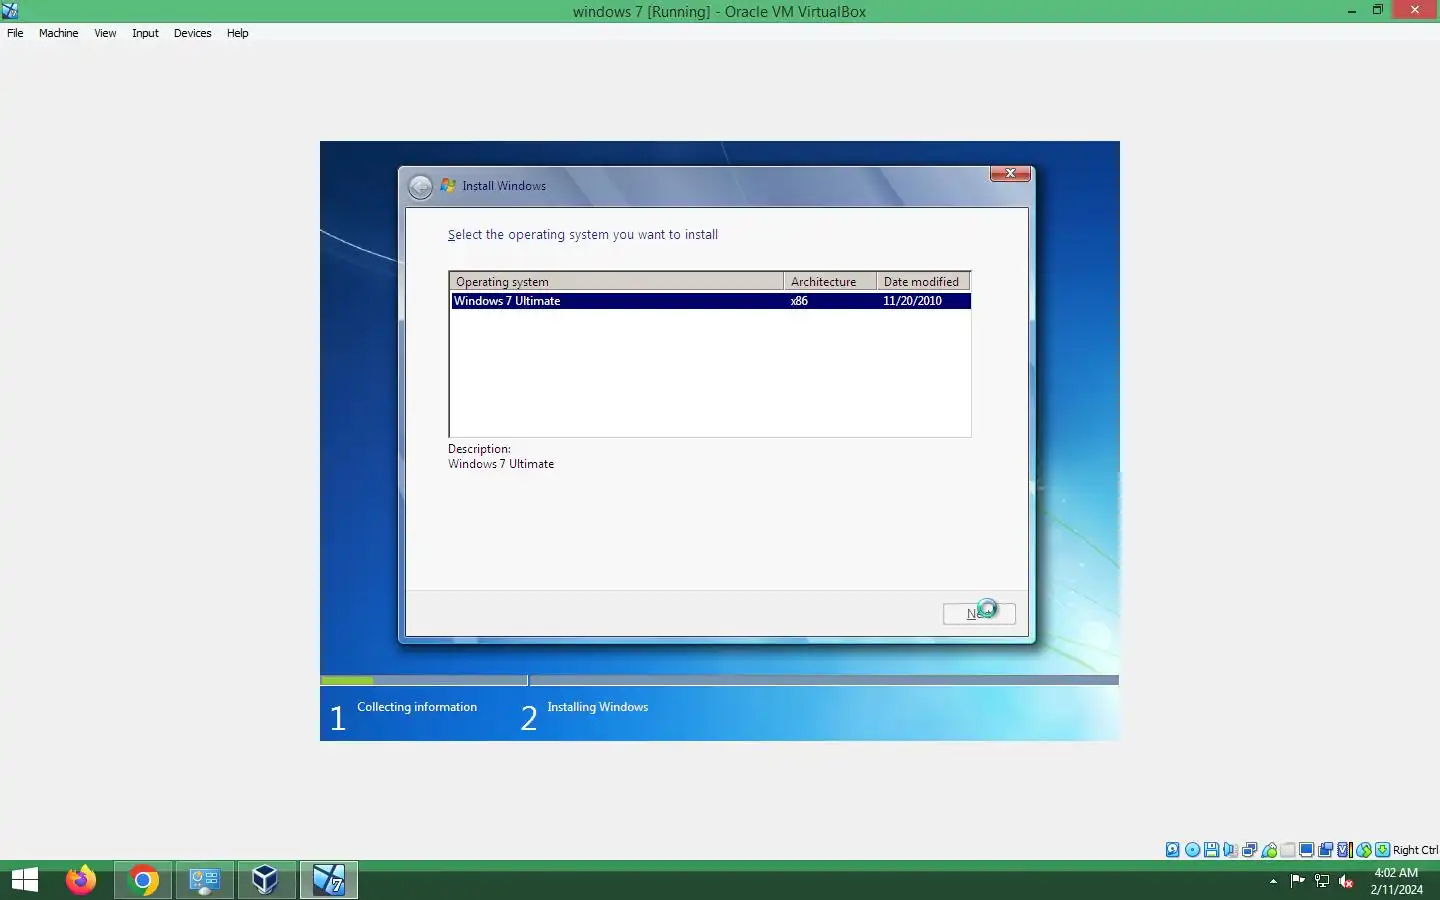Open the Action Center flag icon
1440x900 pixels.
[1297, 881]
